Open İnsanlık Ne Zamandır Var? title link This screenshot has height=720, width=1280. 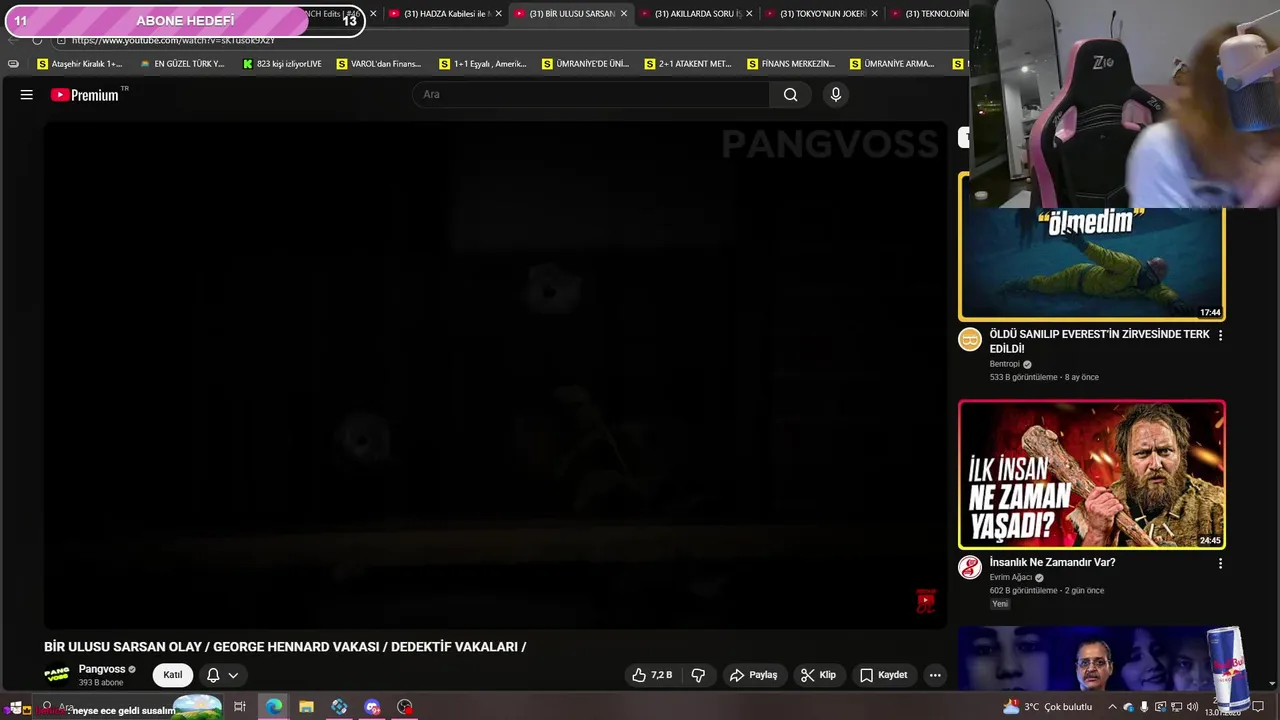tap(1052, 563)
